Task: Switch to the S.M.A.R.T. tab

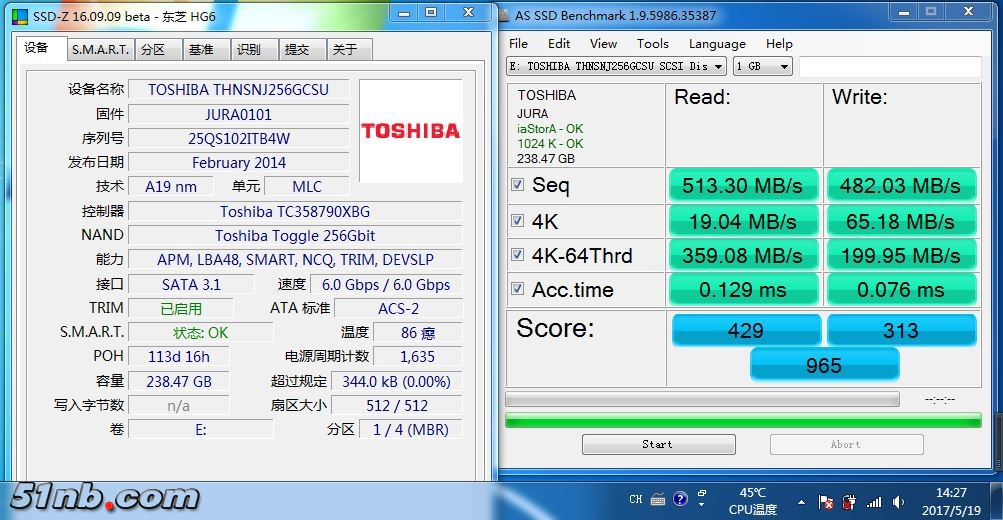Action: [99, 49]
